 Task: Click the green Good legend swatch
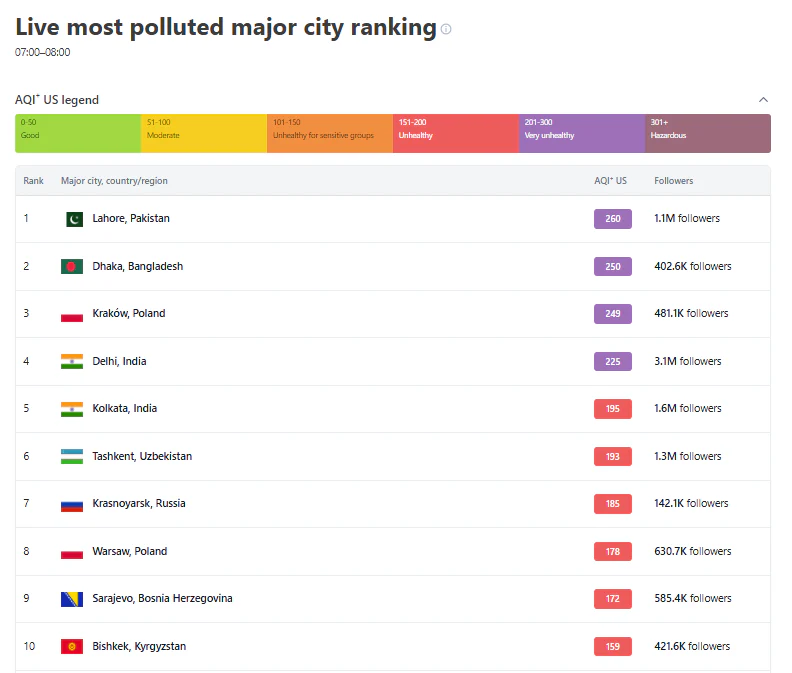[78, 133]
